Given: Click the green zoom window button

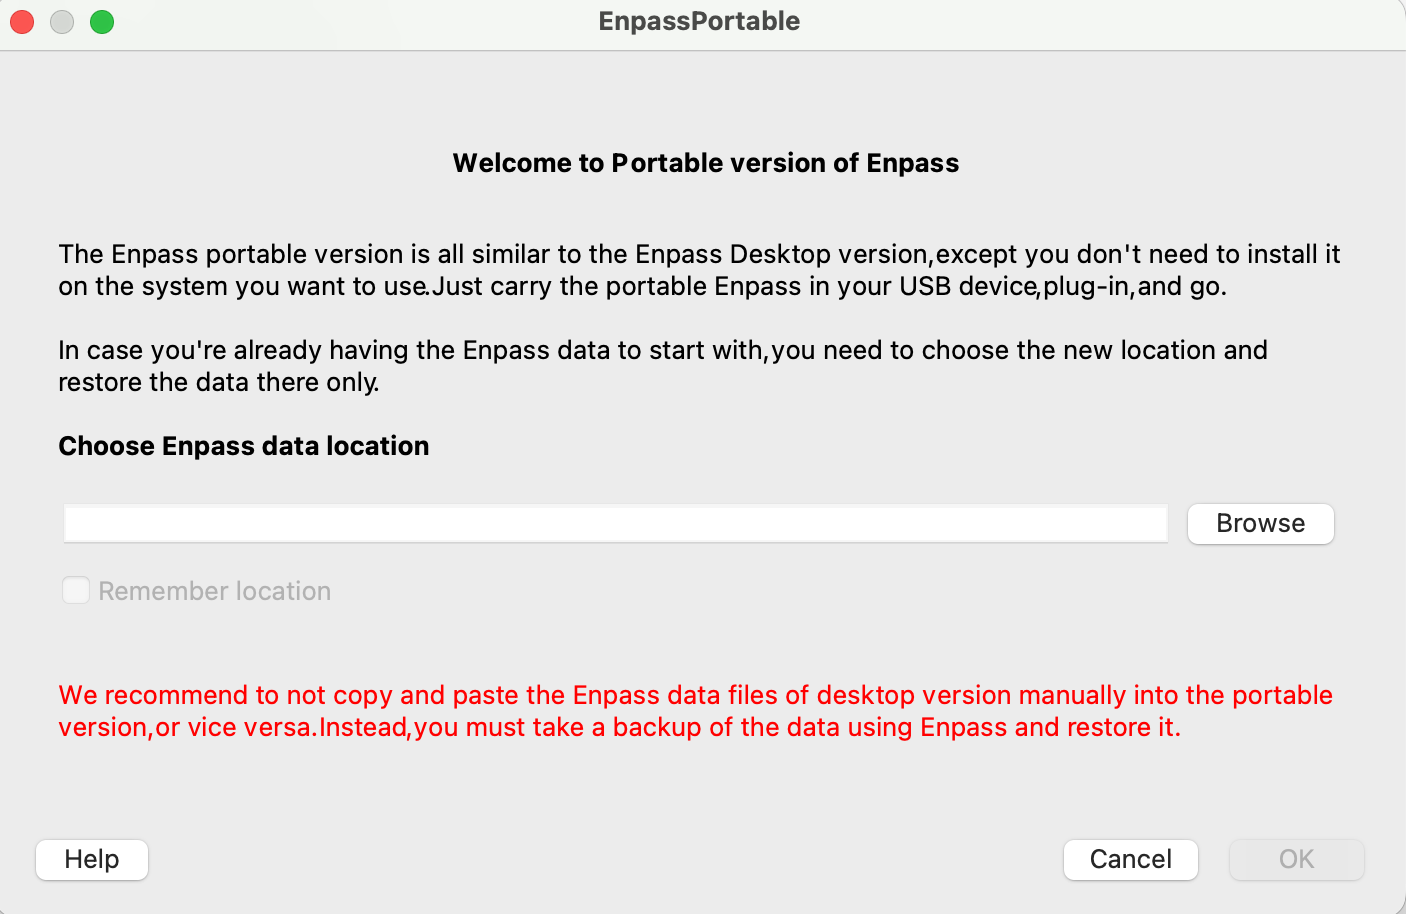Looking at the screenshot, I should [x=102, y=22].
